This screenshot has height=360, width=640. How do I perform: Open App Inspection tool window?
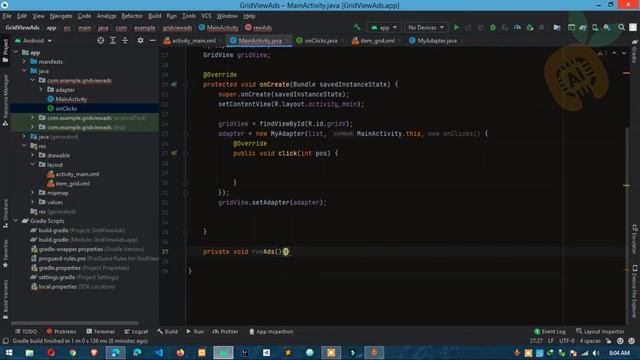(x=271, y=331)
